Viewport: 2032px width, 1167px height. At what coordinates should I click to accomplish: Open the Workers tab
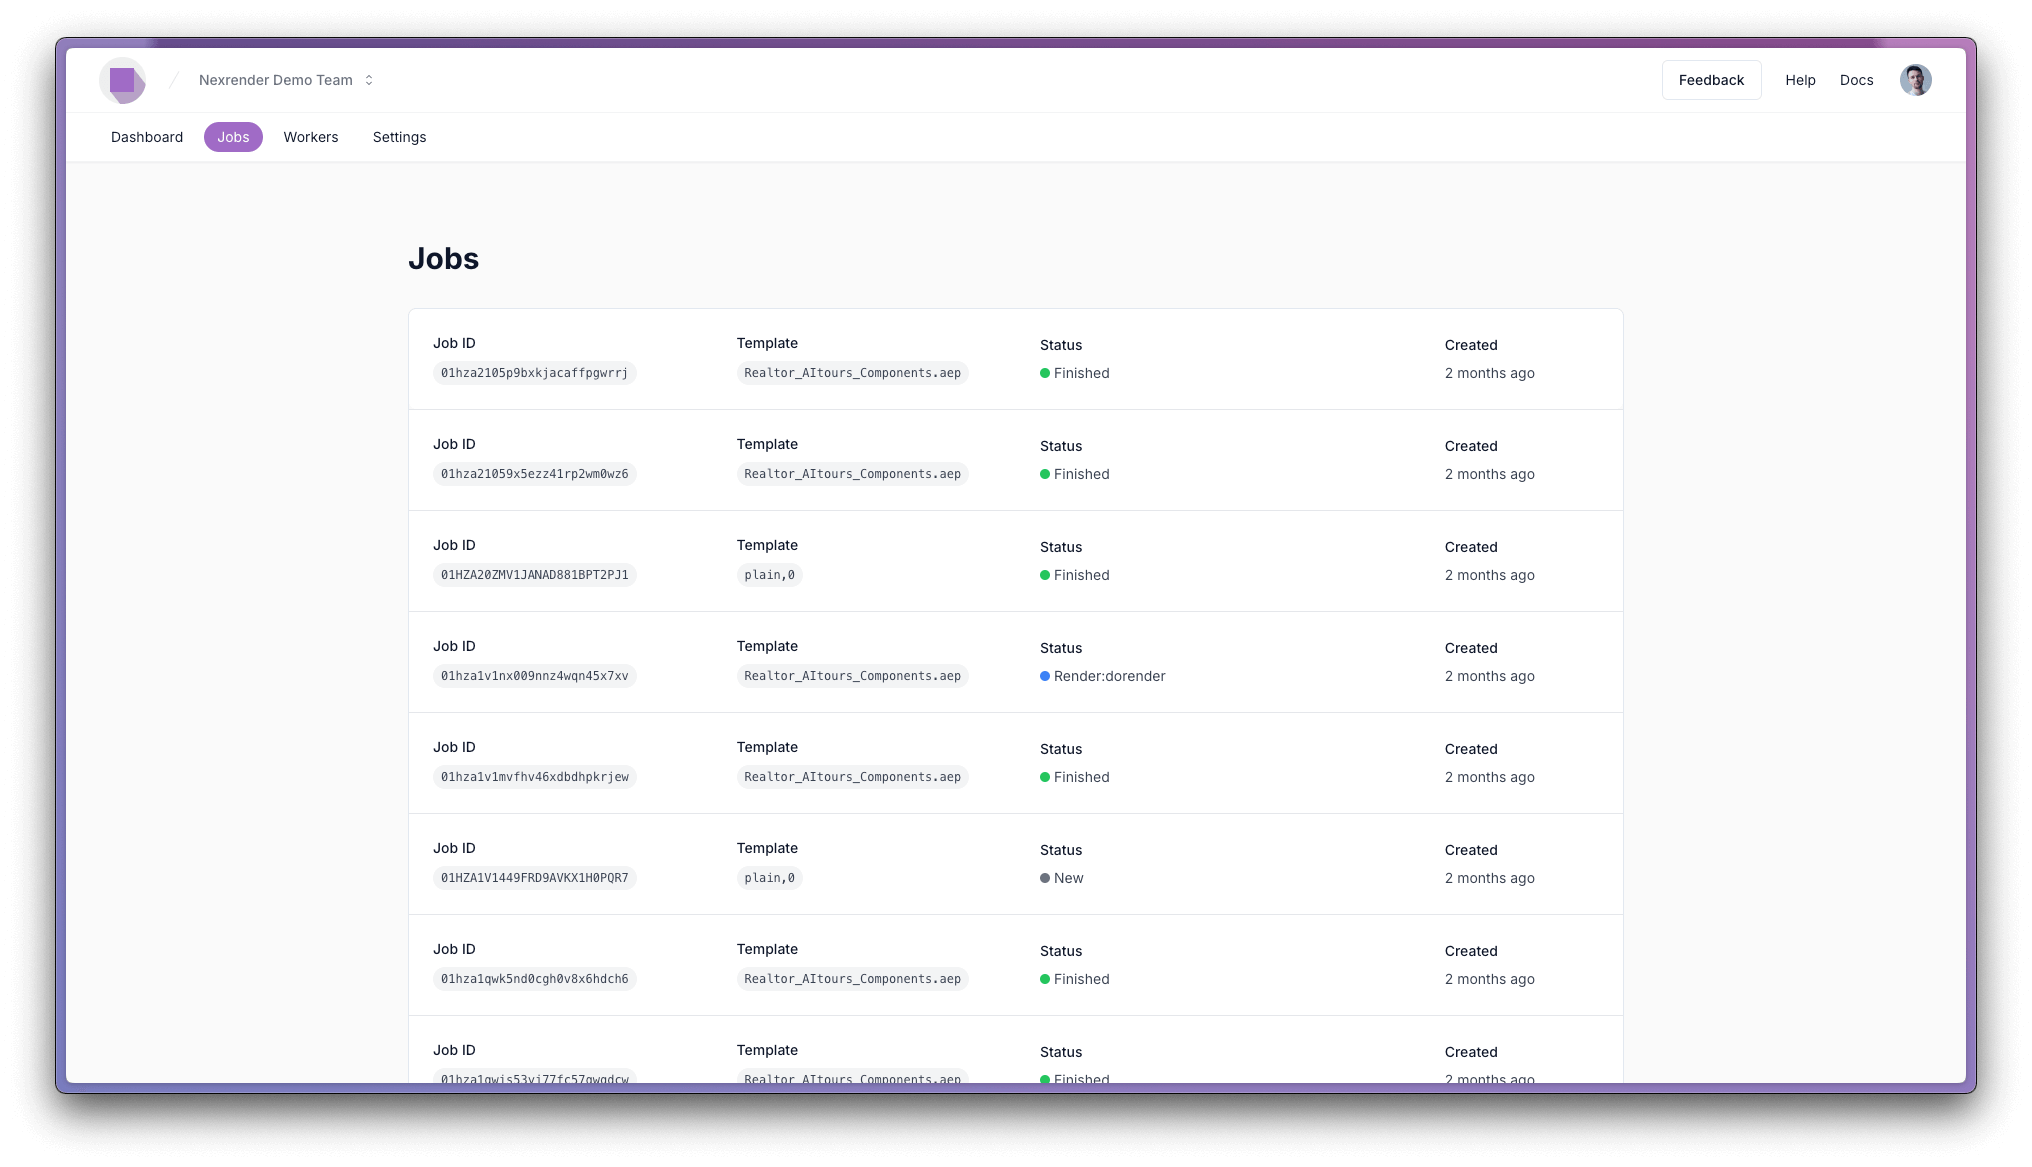click(x=310, y=137)
